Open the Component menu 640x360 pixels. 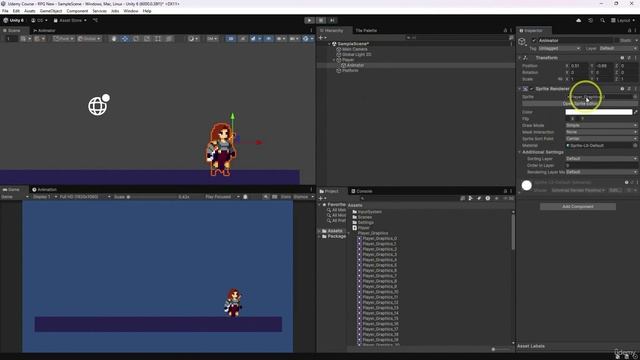tap(77, 11)
